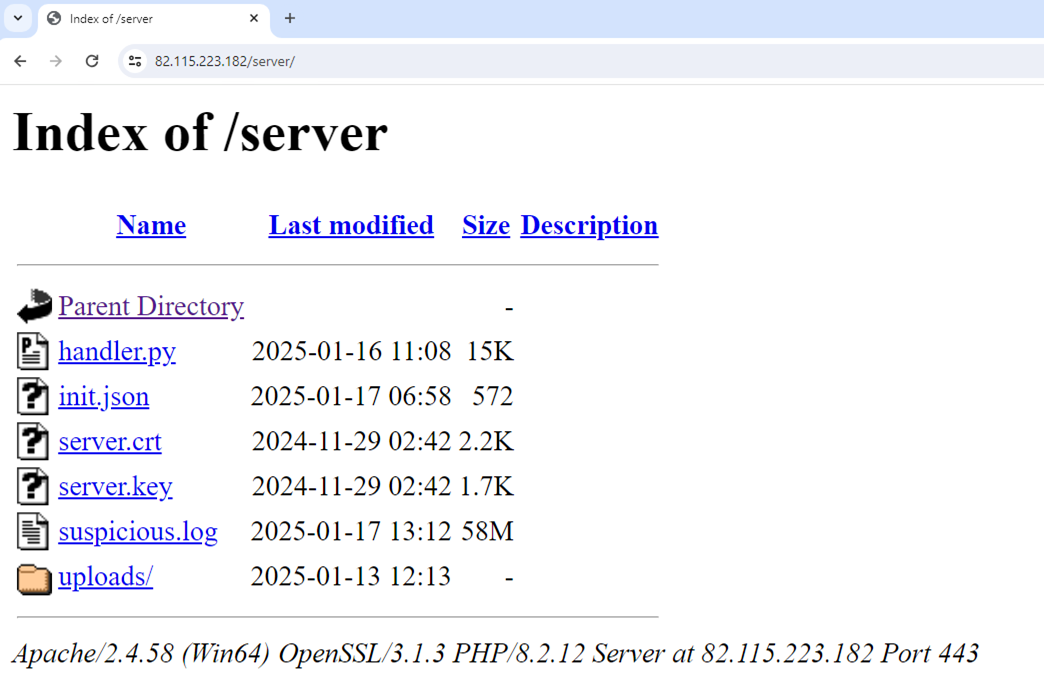Close the Index of /server tab

point(254,18)
